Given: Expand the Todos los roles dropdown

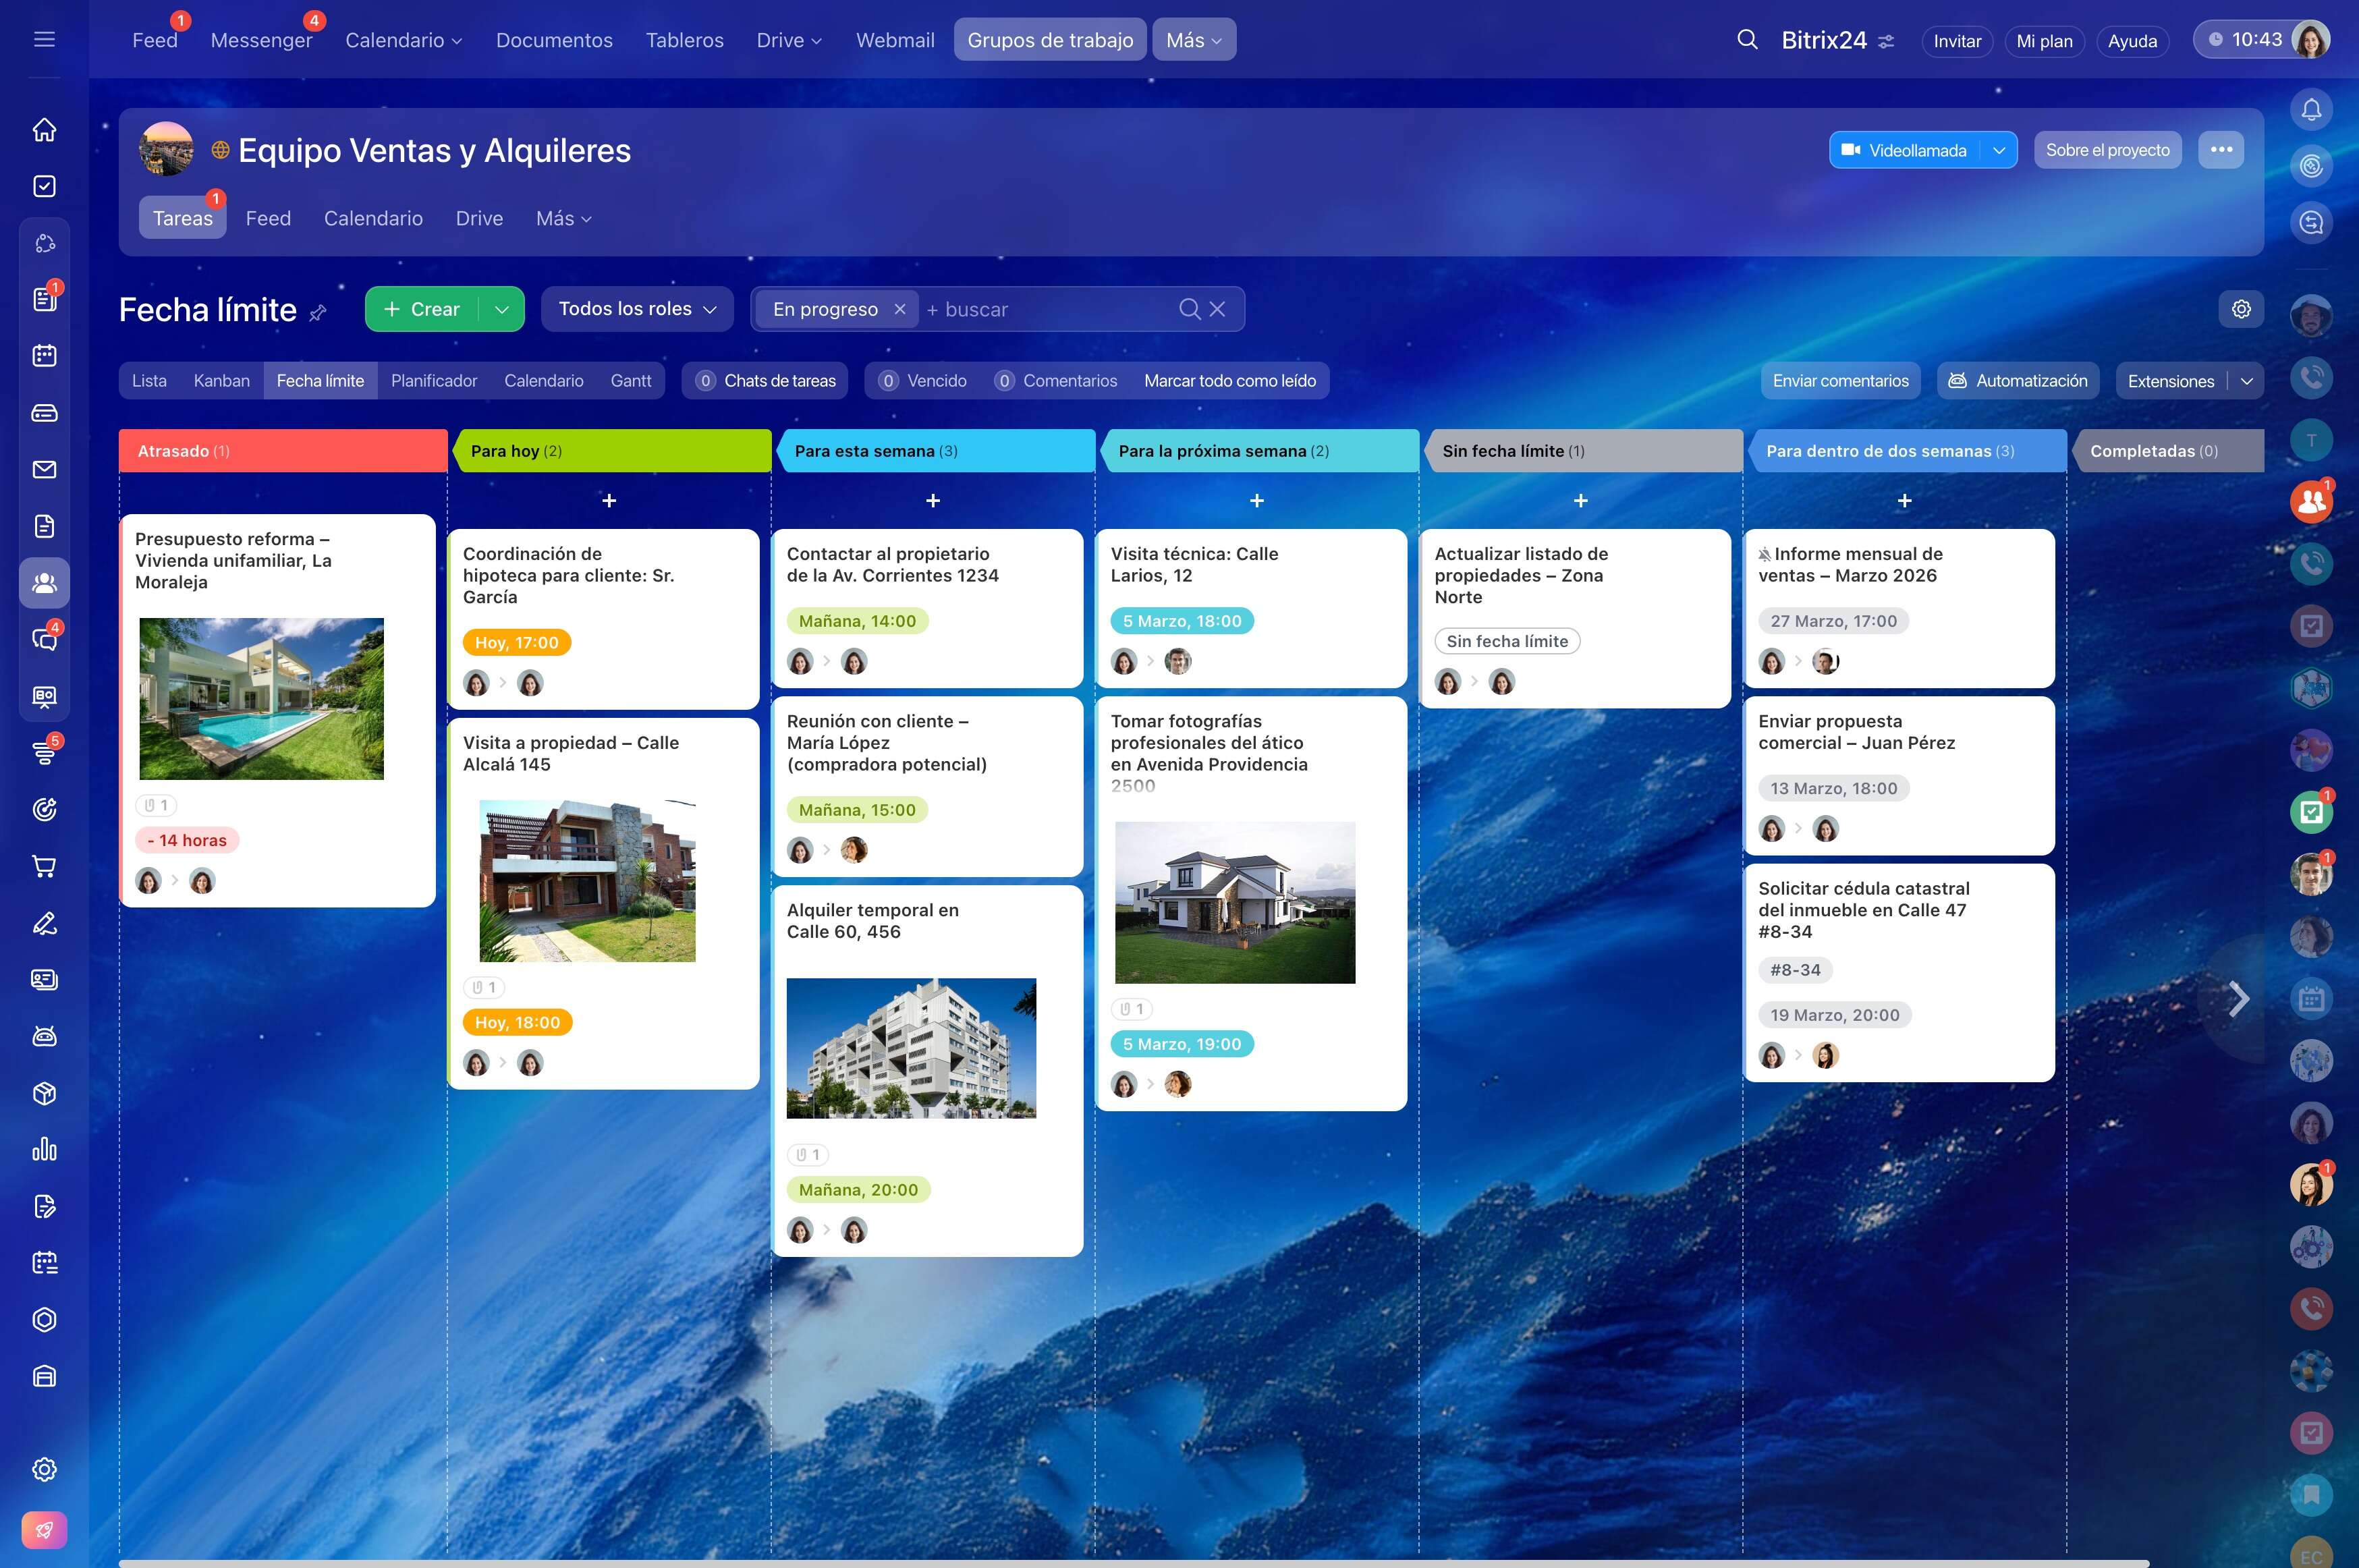Looking at the screenshot, I should [x=637, y=309].
